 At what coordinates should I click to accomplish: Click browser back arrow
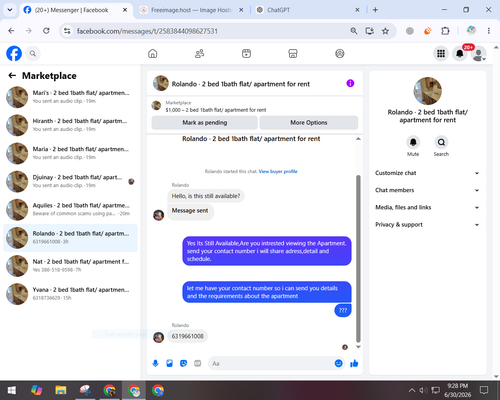(x=11, y=31)
